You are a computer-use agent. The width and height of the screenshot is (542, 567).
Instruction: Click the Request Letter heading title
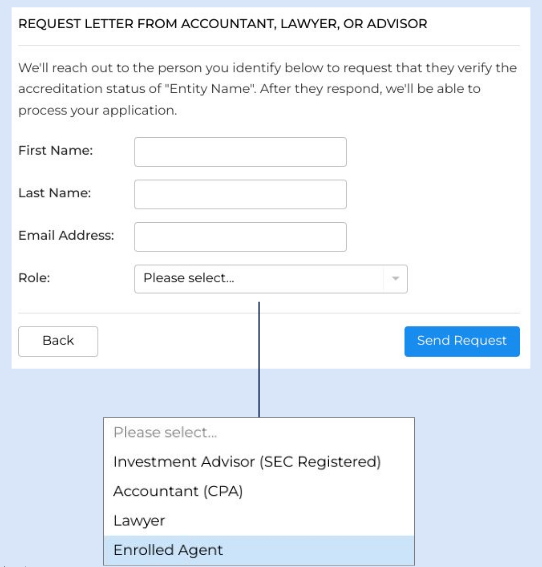[x=223, y=24]
